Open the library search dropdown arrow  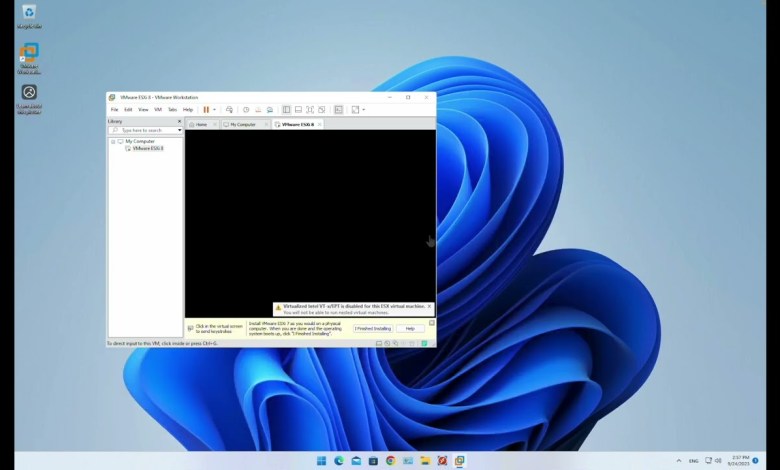pos(180,130)
